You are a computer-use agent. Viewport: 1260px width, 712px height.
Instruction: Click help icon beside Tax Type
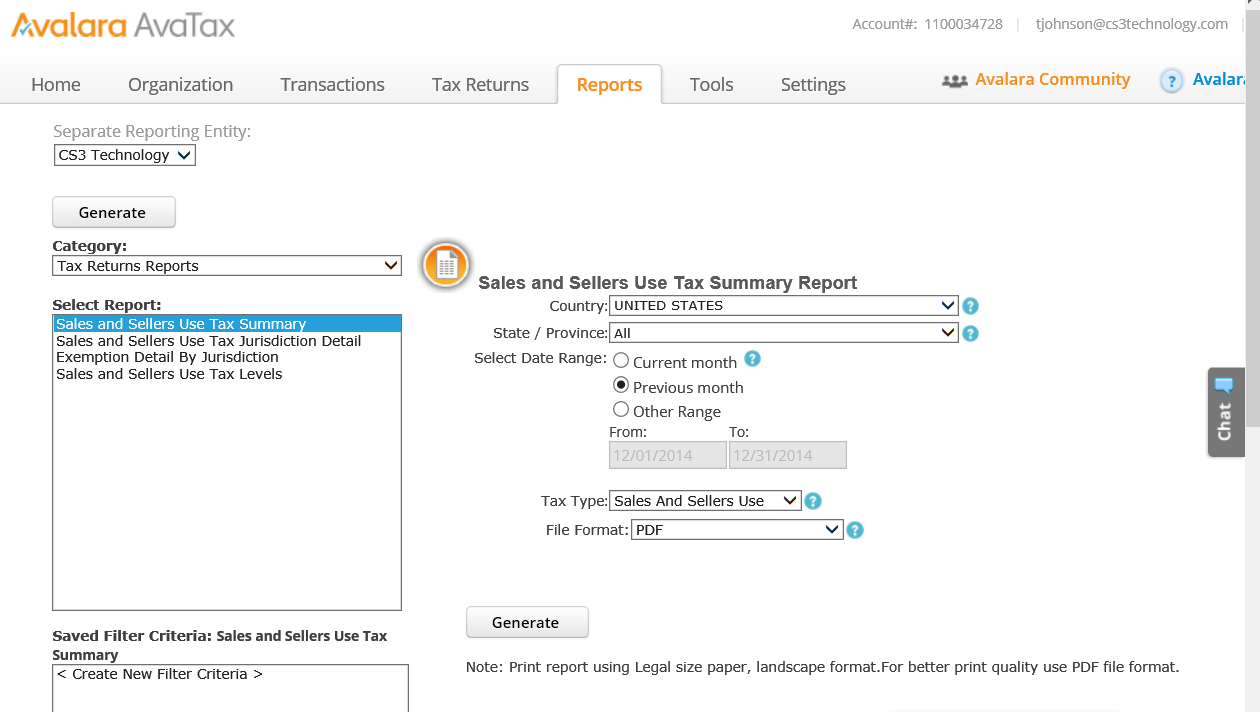coord(813,501)
